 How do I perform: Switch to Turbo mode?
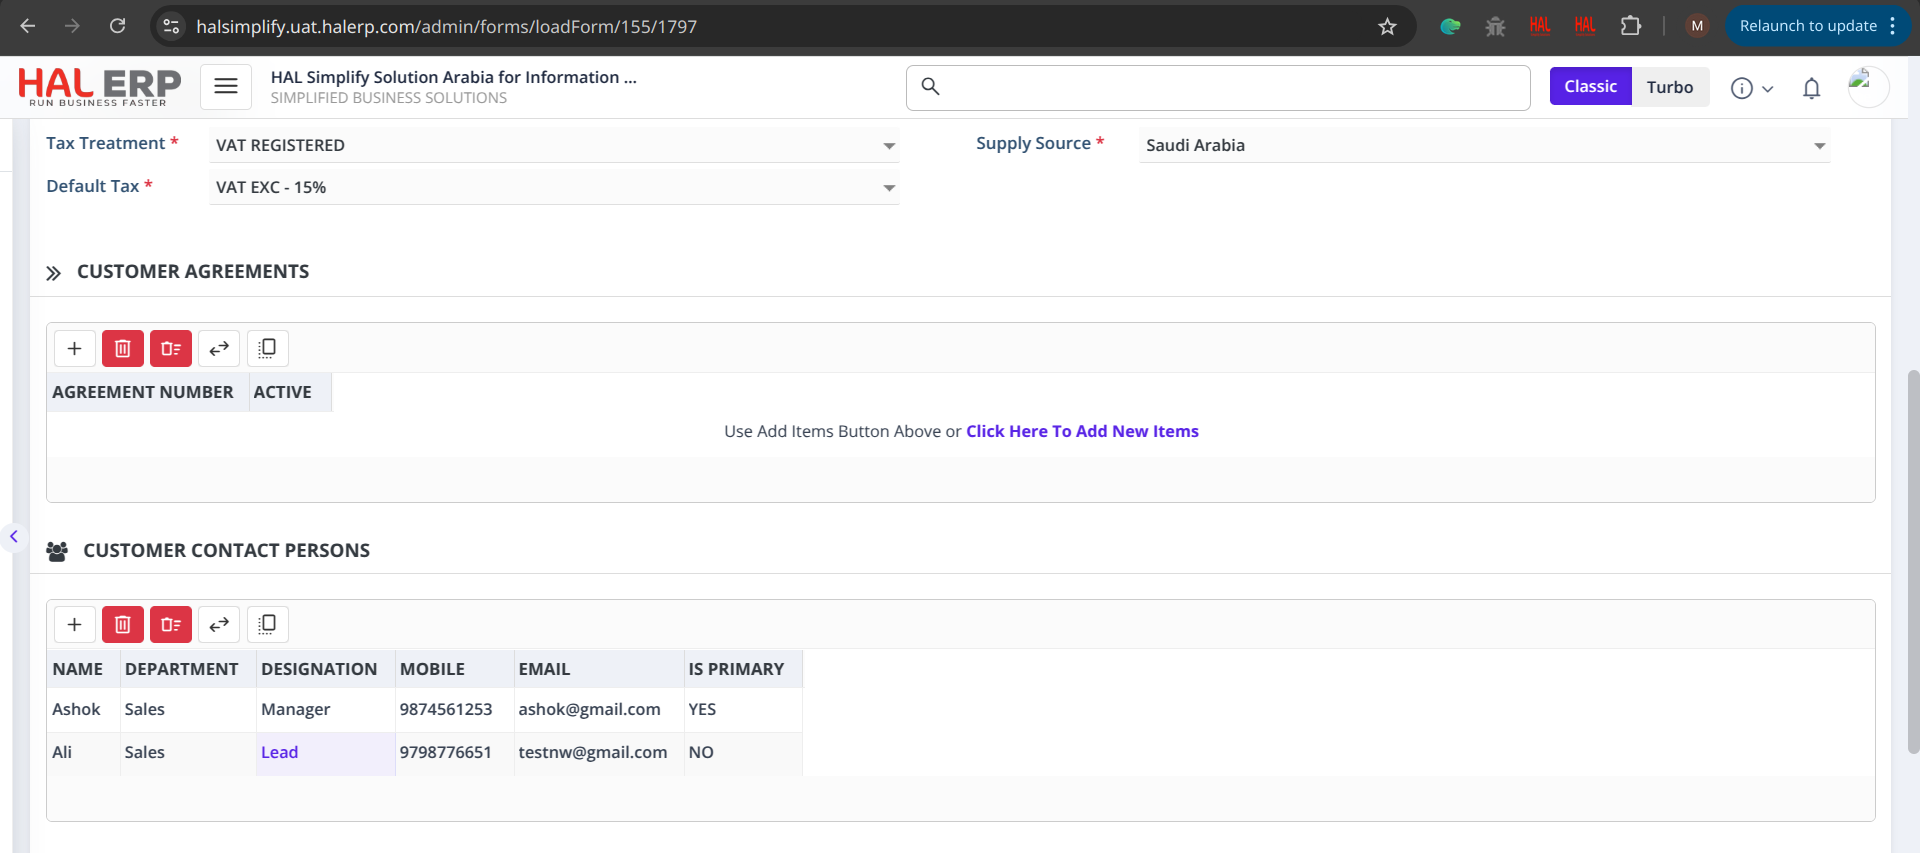(x=1669, y=87)
